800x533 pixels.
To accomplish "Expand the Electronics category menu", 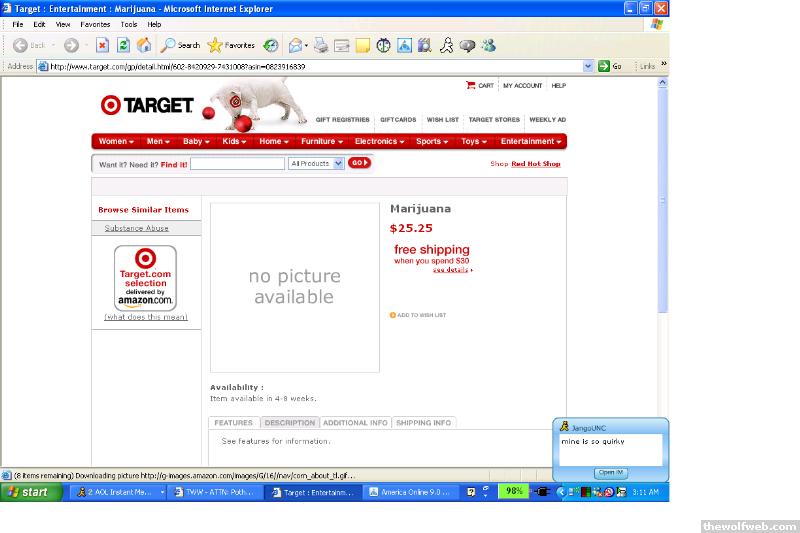I will (379, 141).
